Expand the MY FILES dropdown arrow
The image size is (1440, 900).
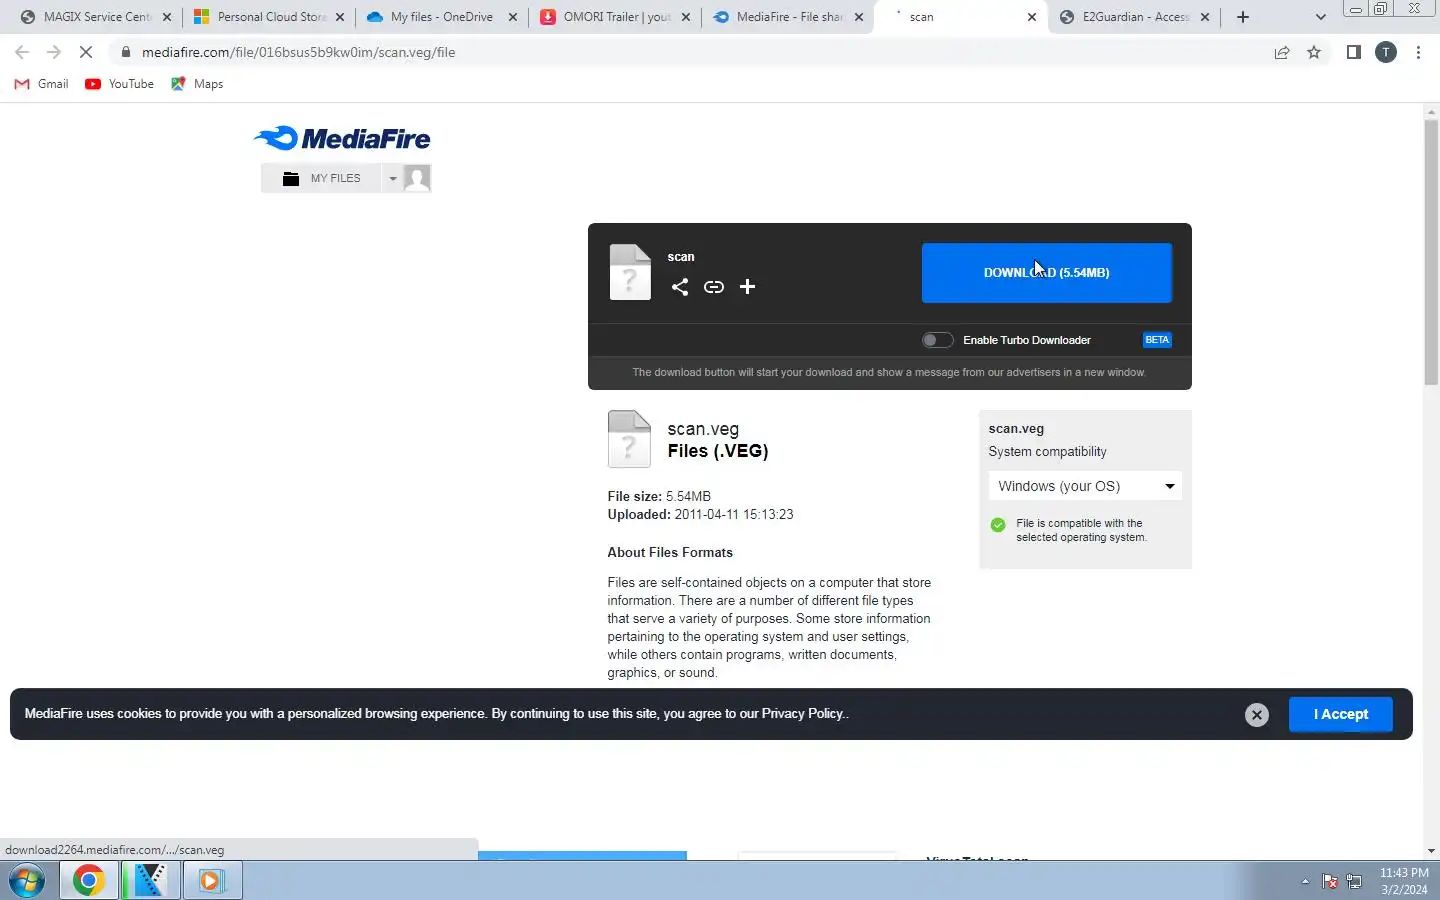click(393, 178)
